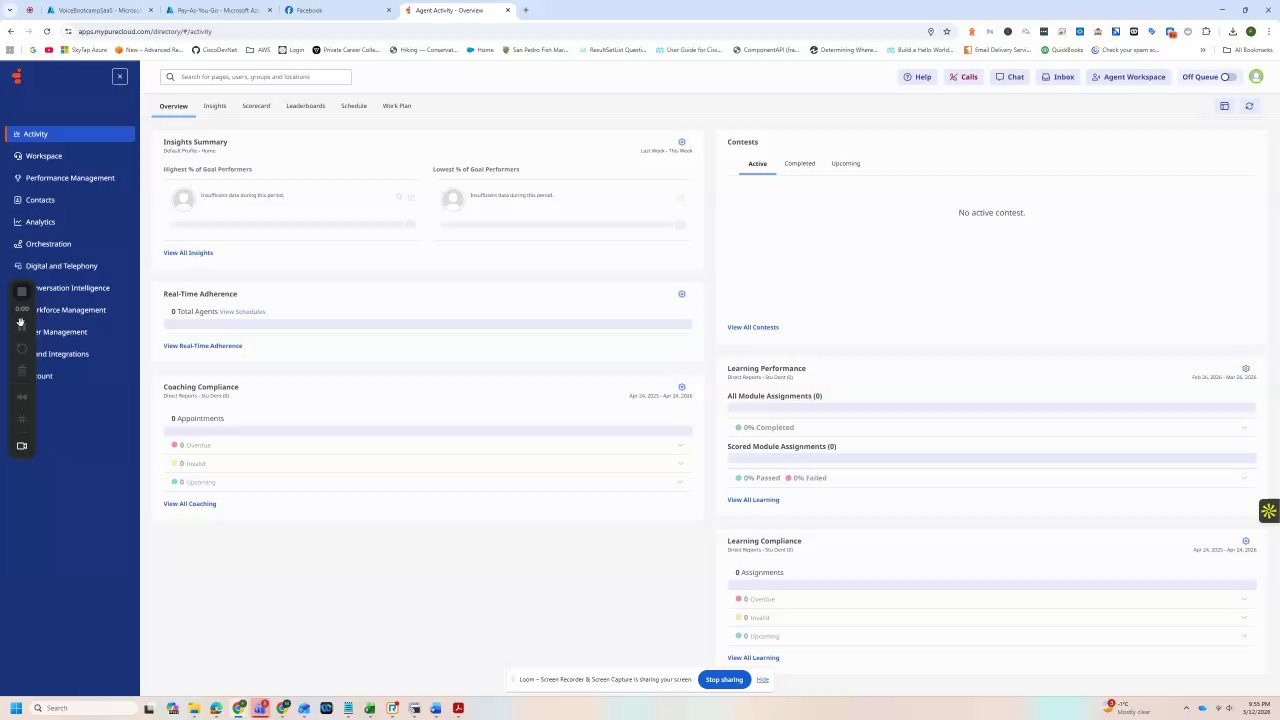Open Activity in the sidebar
1280x720 pixels.
70,134
